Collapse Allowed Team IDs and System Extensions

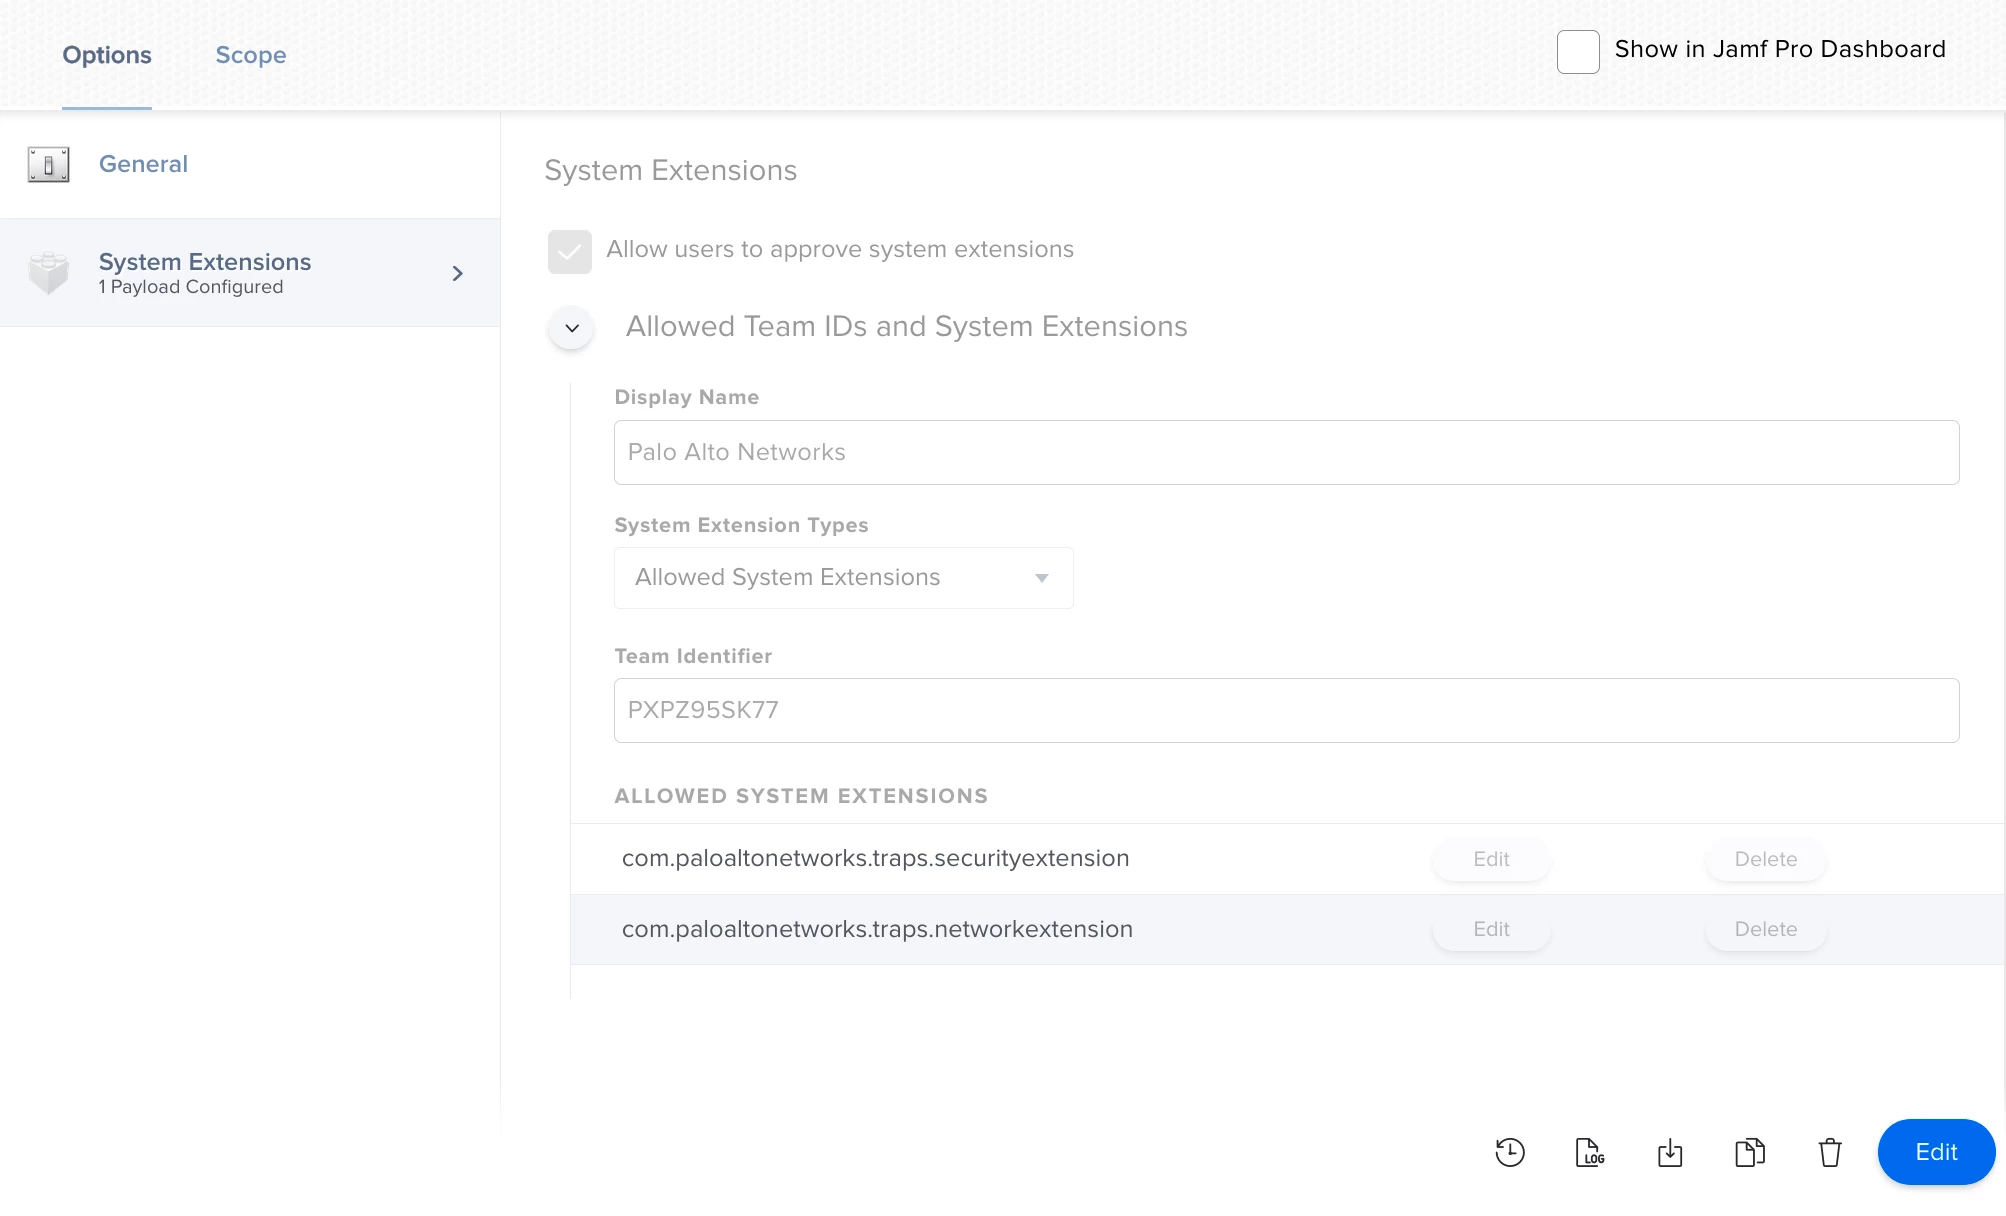(x=572, y=328)
